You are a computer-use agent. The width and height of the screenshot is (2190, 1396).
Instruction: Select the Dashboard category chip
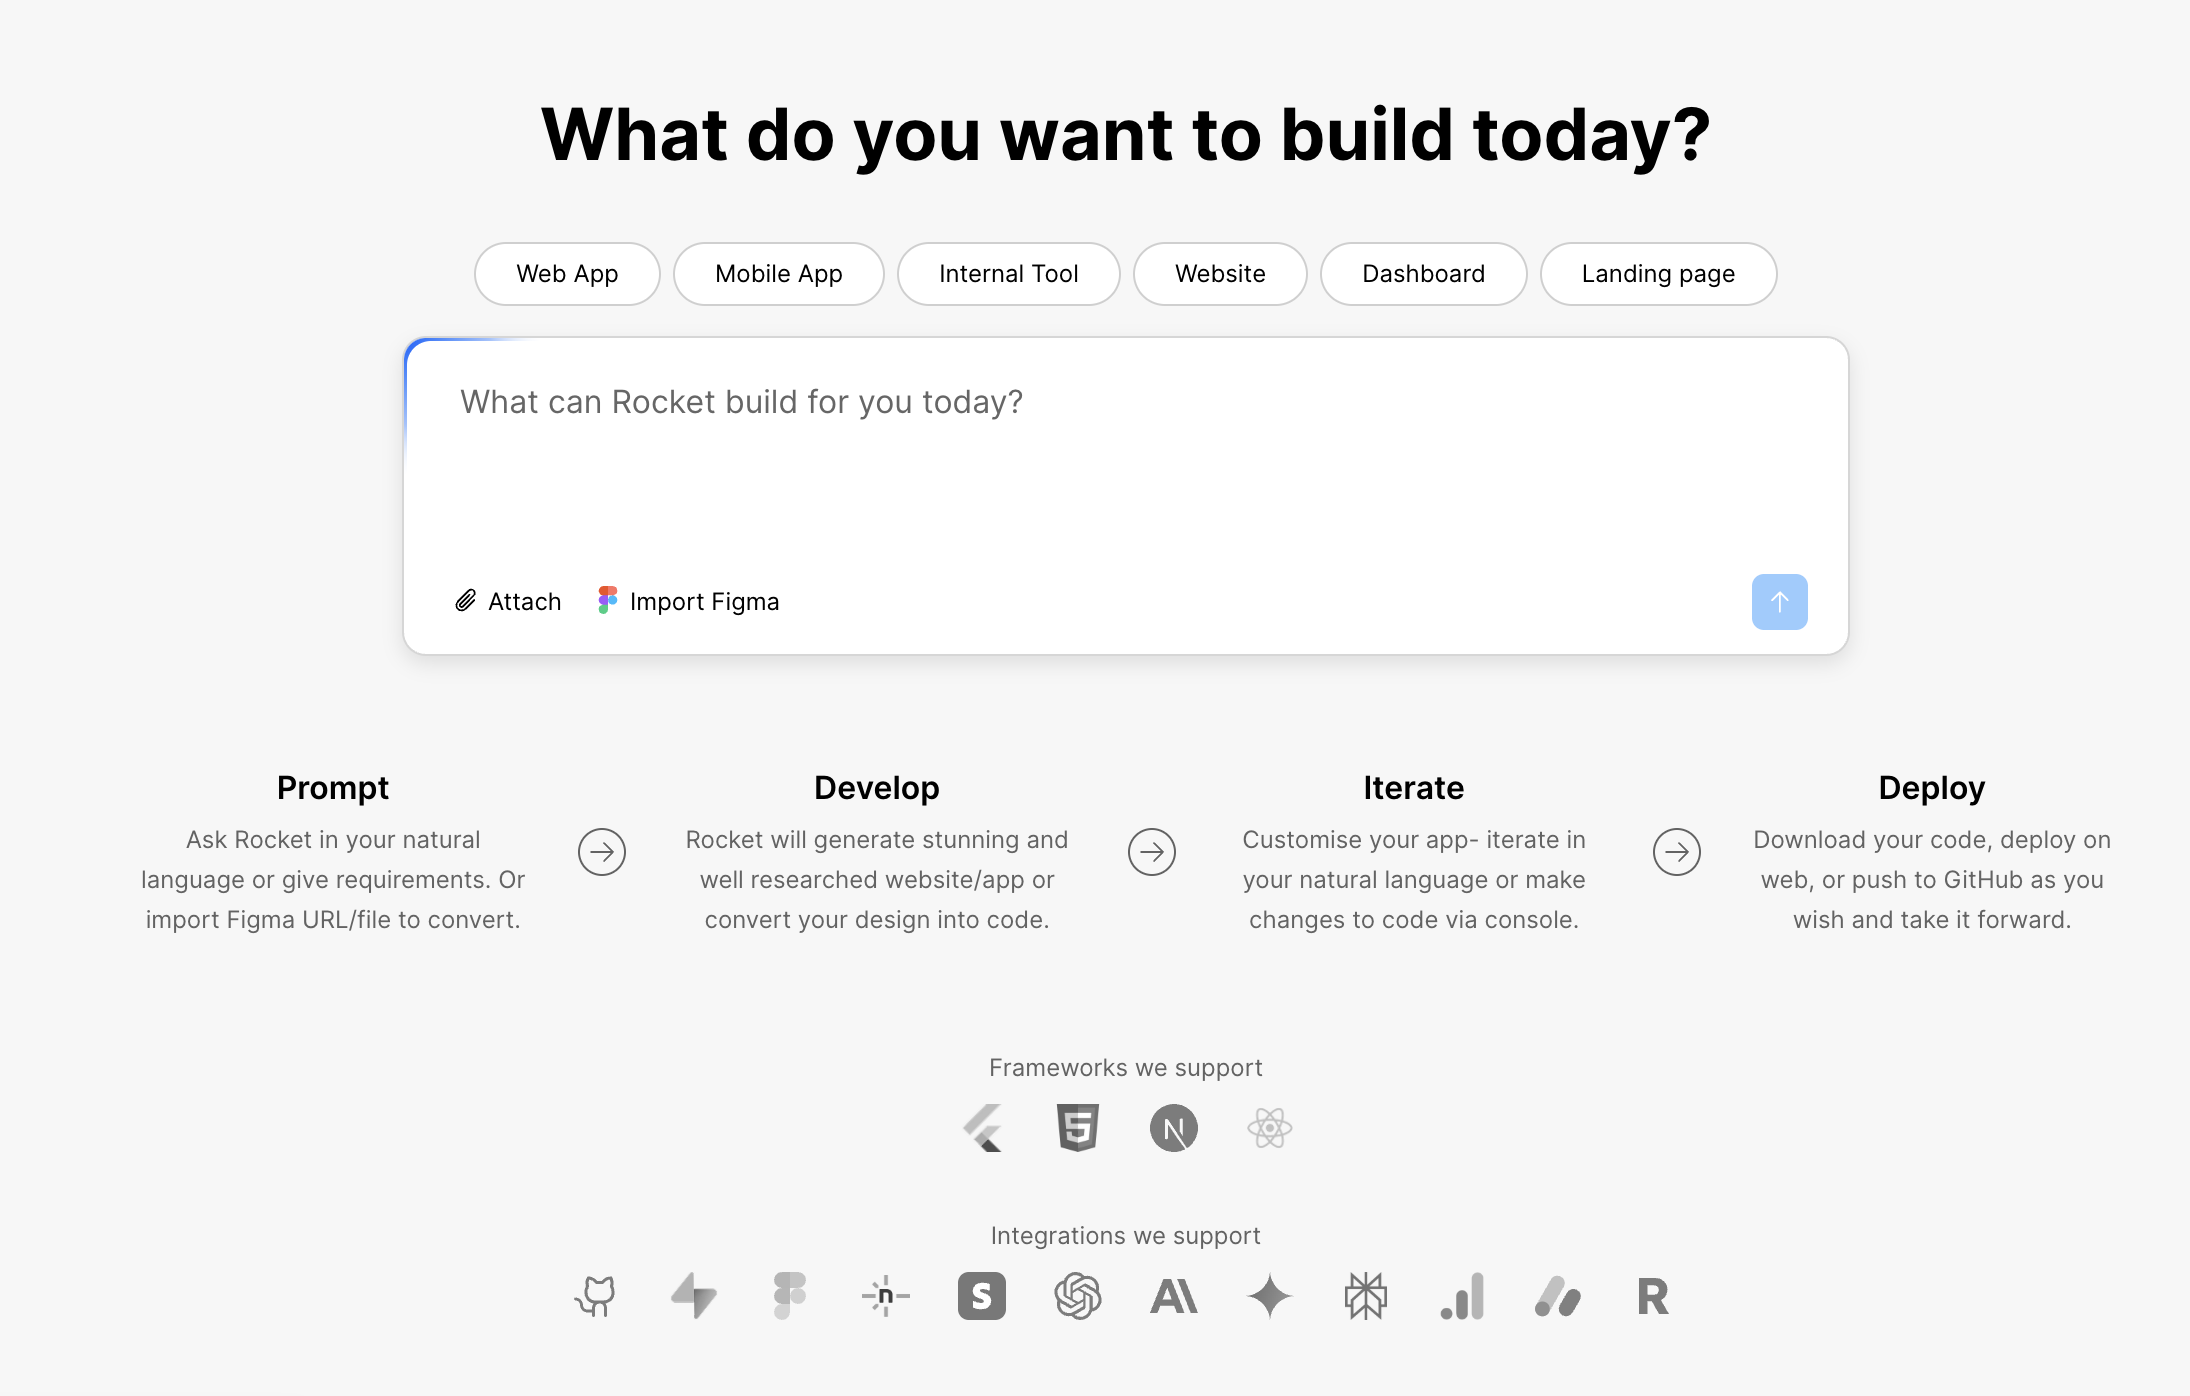[x=1423, y=274]
